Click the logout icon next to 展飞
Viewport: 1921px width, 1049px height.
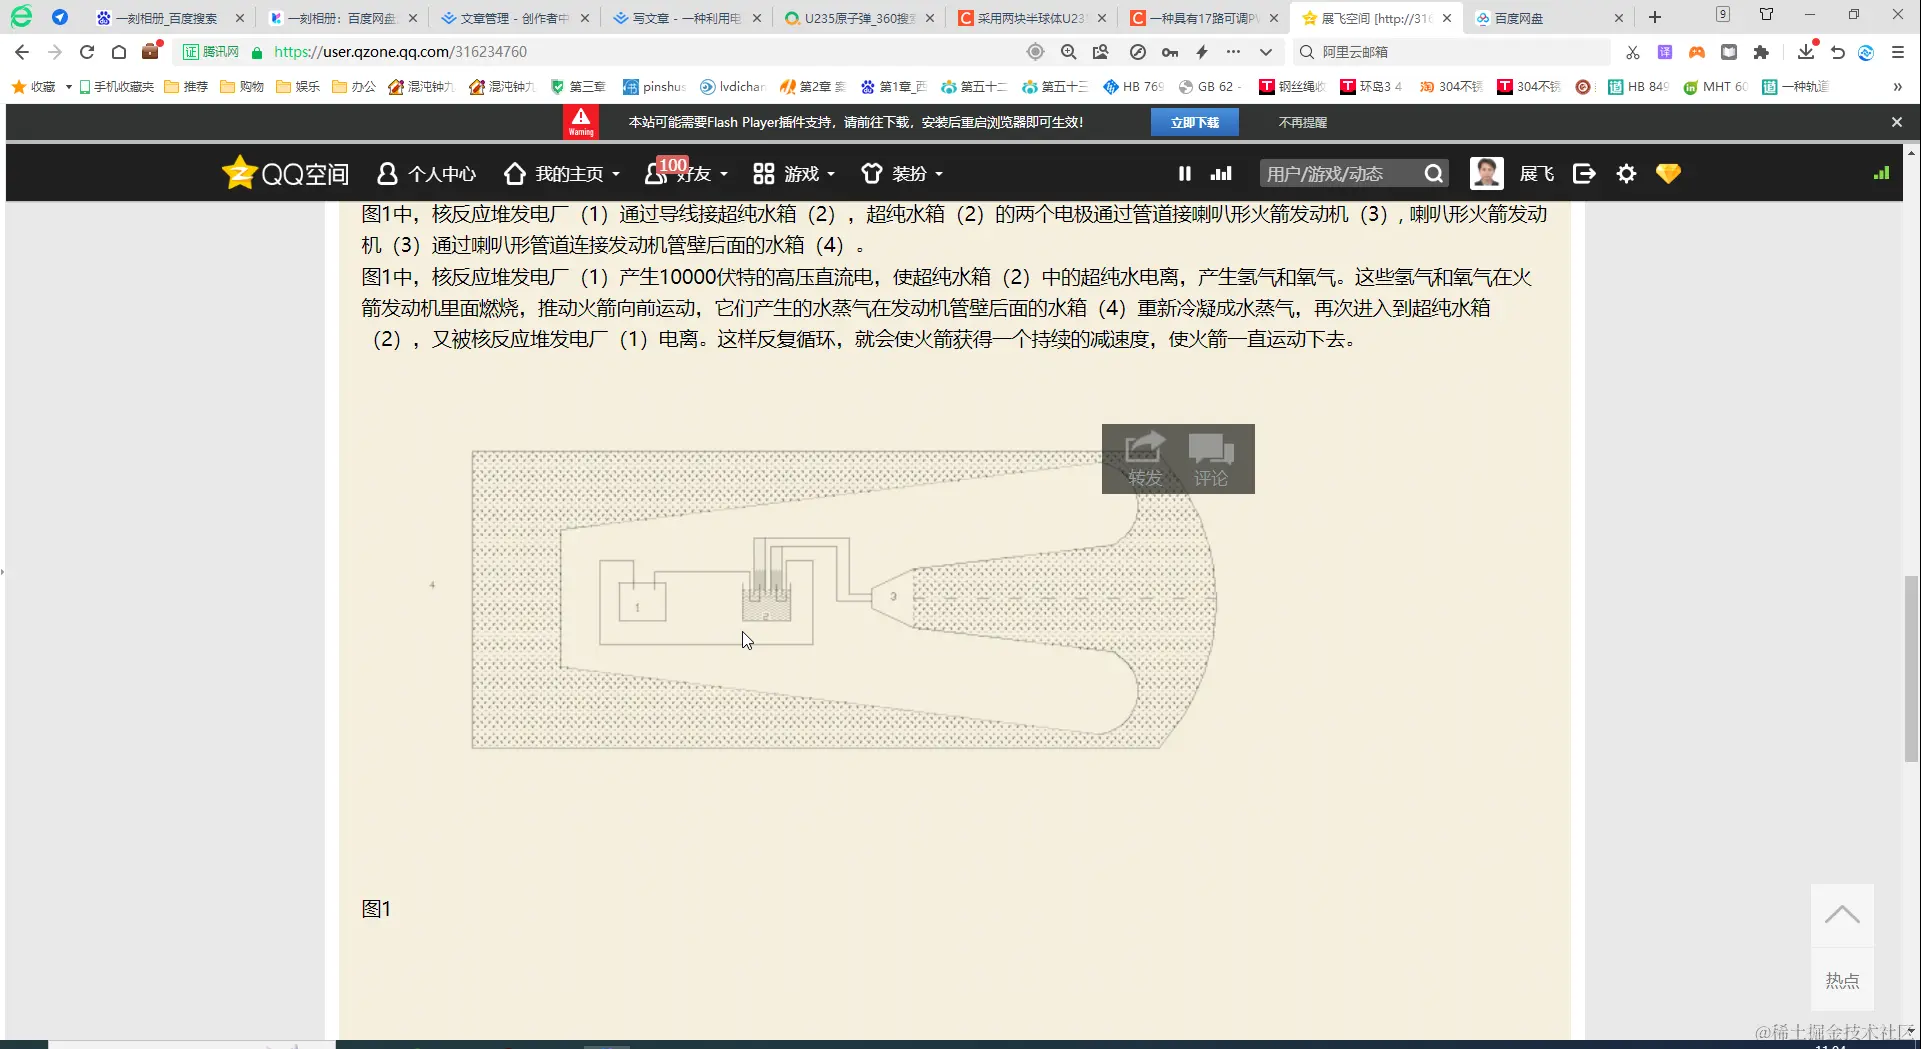click(x=1584, y=173)
